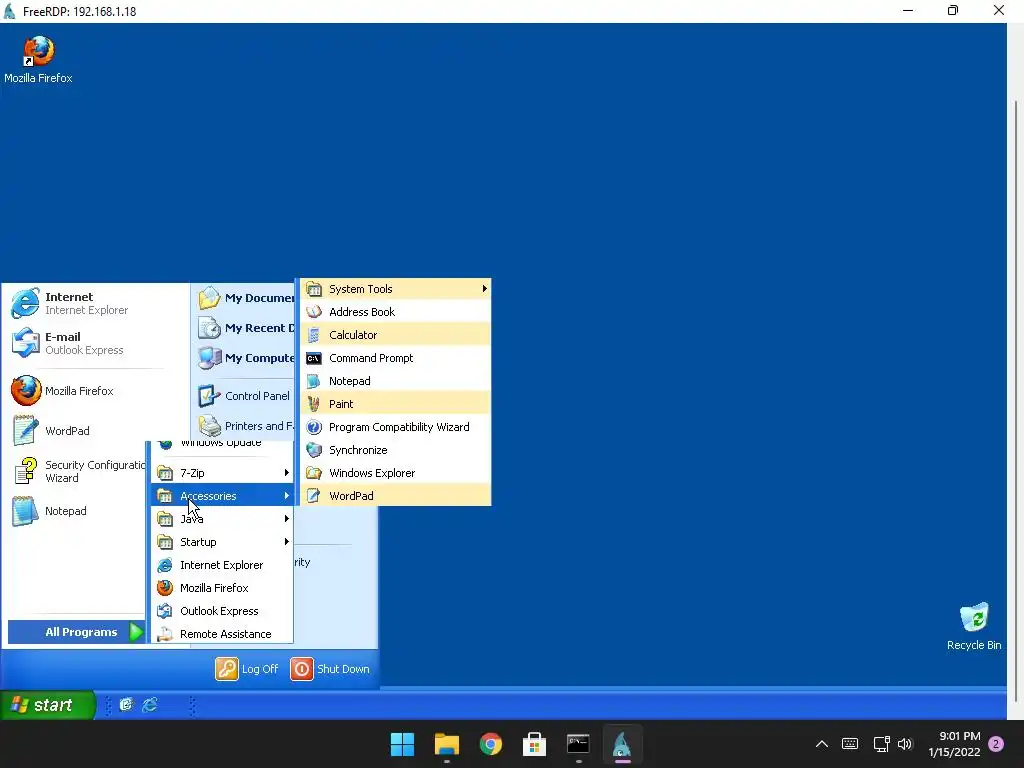
Task: Open network status tray icon
Action: click(881, 744)
